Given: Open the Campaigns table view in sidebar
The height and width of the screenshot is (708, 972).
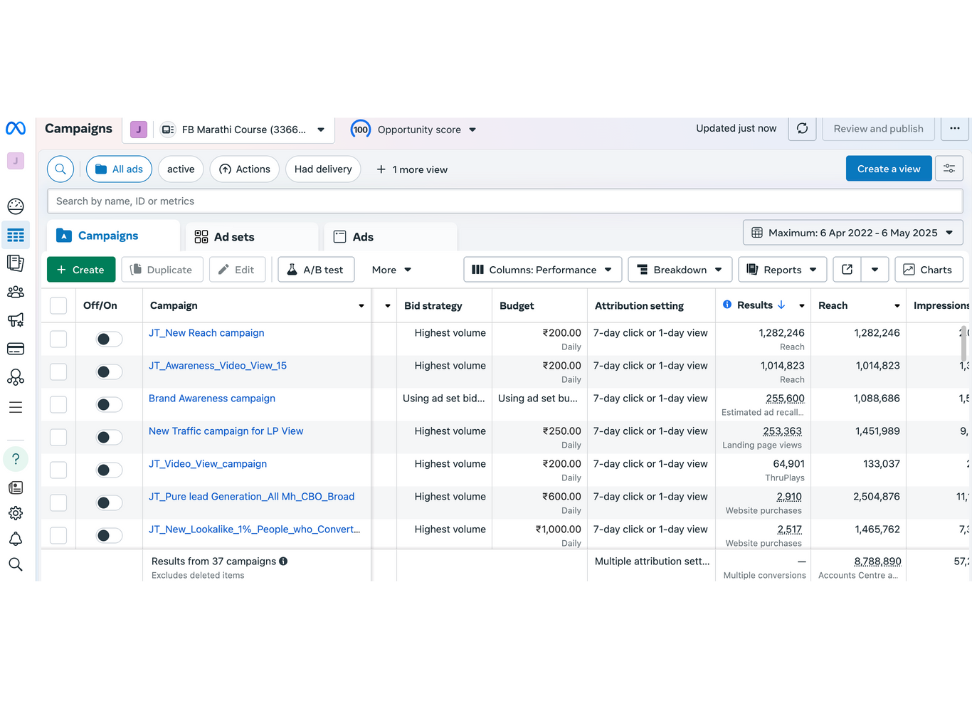Looking at the screenshot, I should tap(15, 236).
